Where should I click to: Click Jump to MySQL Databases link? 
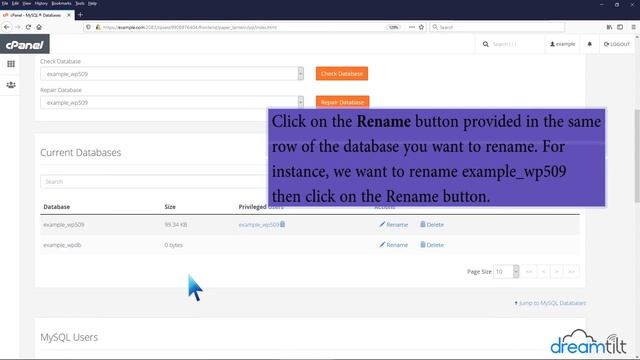(x=550, y=303)
